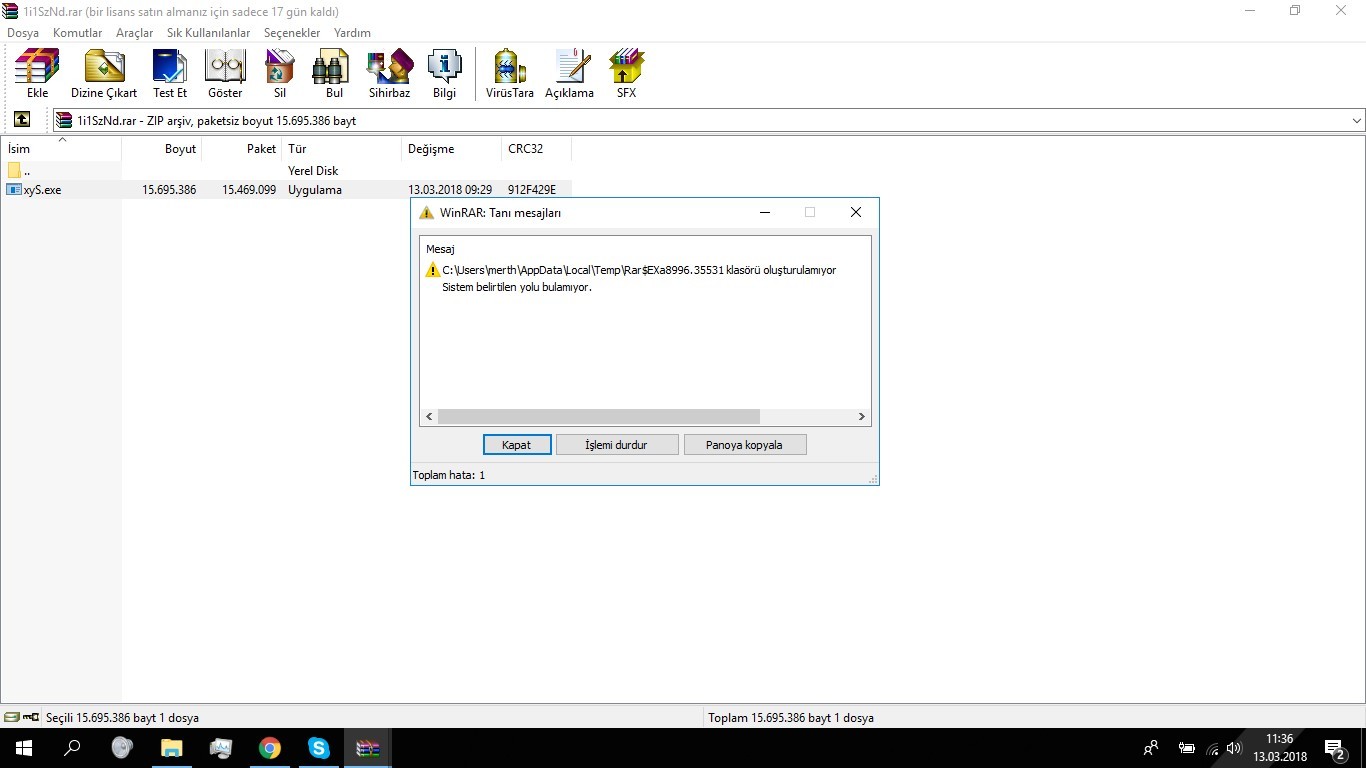This screenshot has width=1366, height=768.
Task: Minimize the Tanı mesajları dialog
Action: tap(765, 212)
